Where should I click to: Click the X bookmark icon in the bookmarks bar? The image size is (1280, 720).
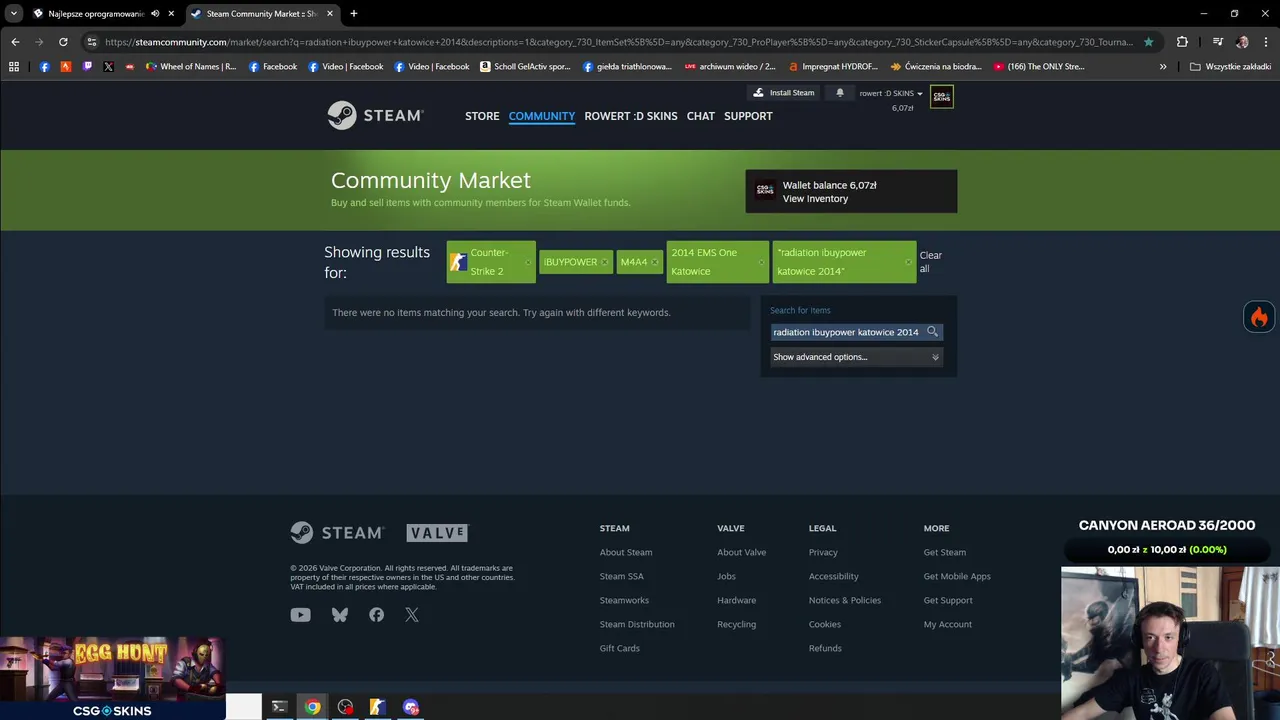click(108, 67)
